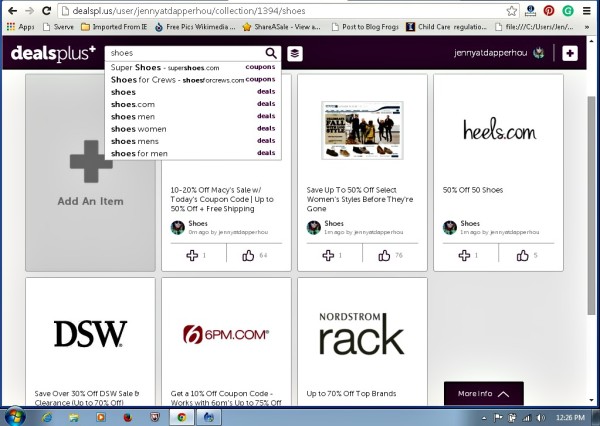Viewport: 600px width, 426px height.
Task: Open Imported From IE bookmark folder
Action: pyautogui.click(x=114, y=27)
